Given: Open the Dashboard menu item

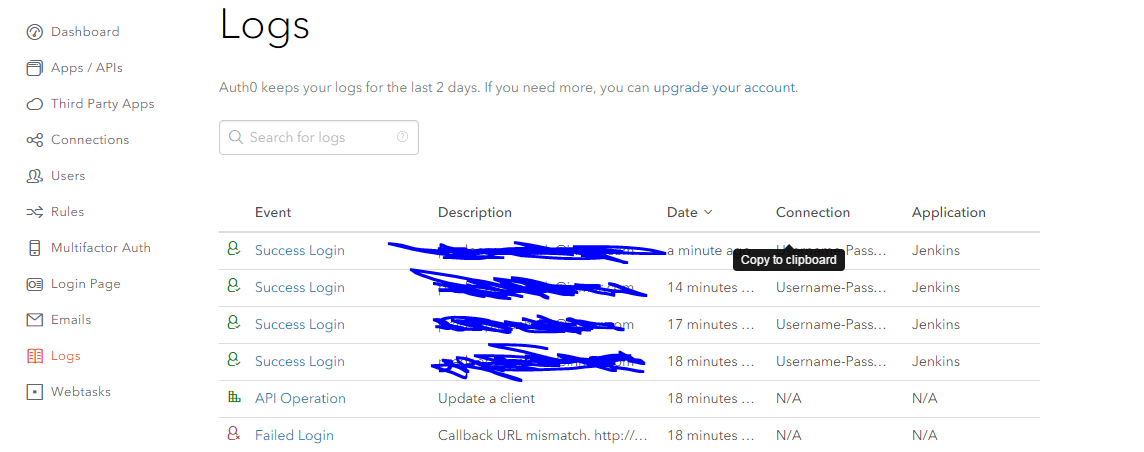Looking at the screenshot, I should pyautogui.click(x=85, y=32).
